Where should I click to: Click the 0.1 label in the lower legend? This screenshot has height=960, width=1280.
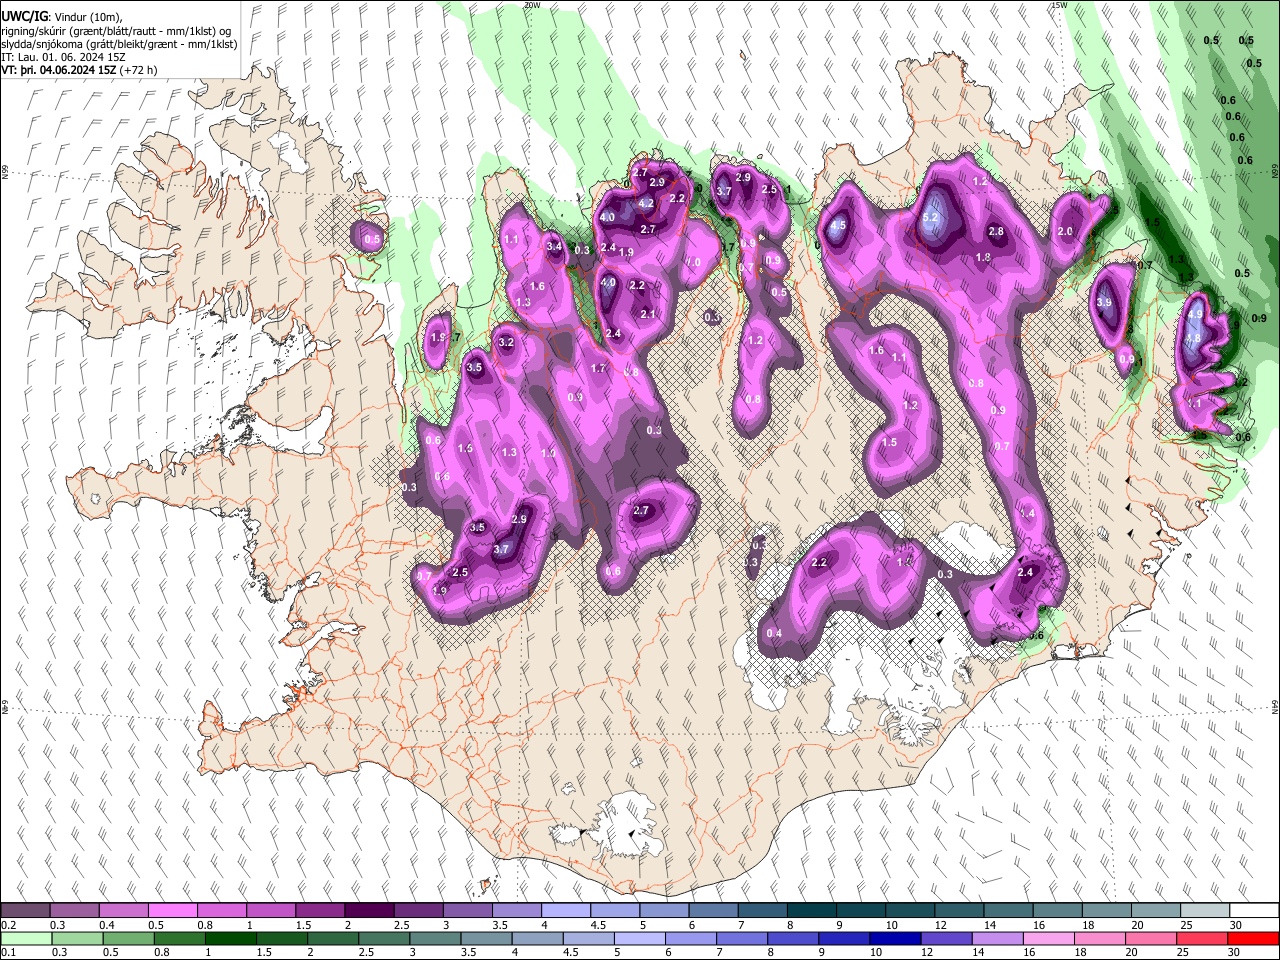click(7, 953)
